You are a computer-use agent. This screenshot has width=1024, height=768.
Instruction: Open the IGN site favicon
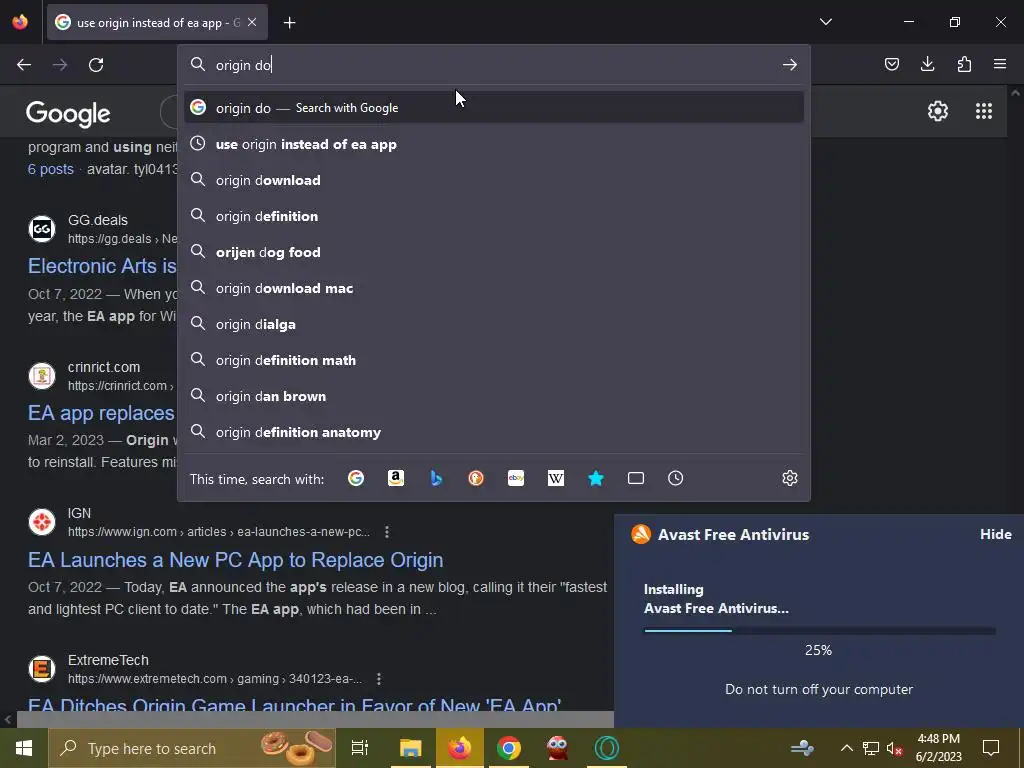pyautogui.click(x=42, y=522)
